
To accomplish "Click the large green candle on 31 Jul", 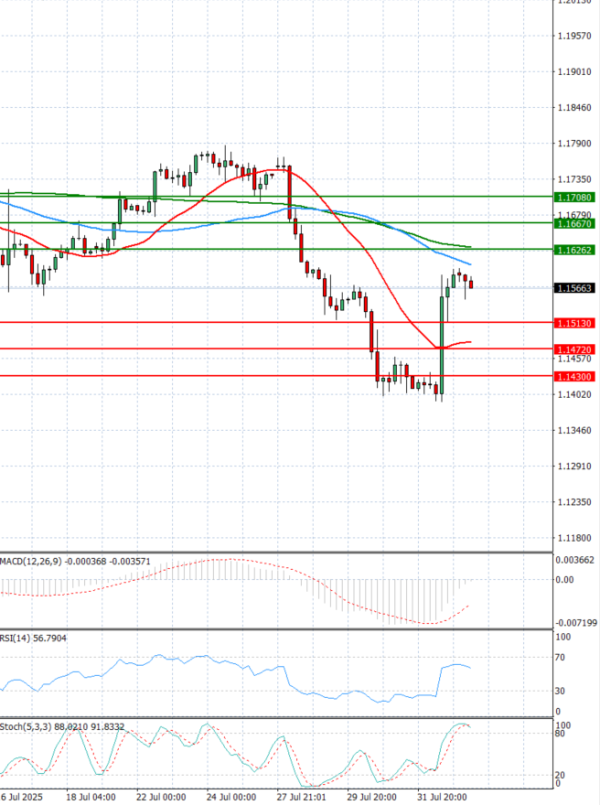I will (441, 345).
